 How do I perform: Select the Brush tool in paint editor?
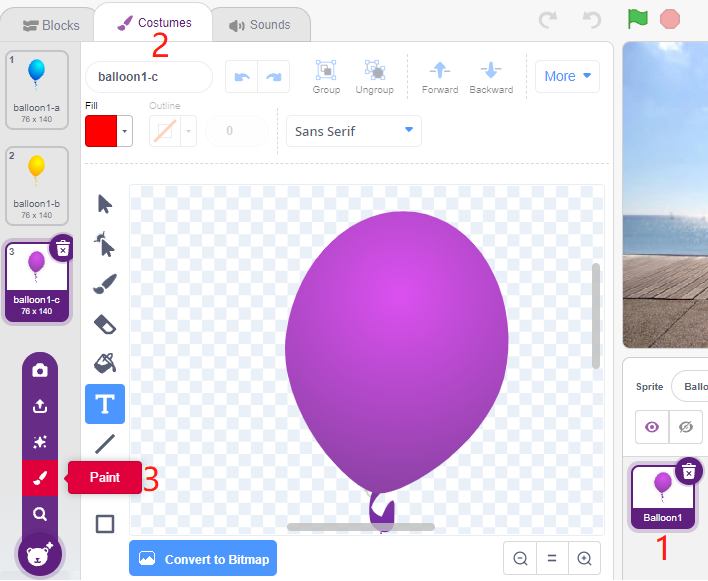[105, 284]
